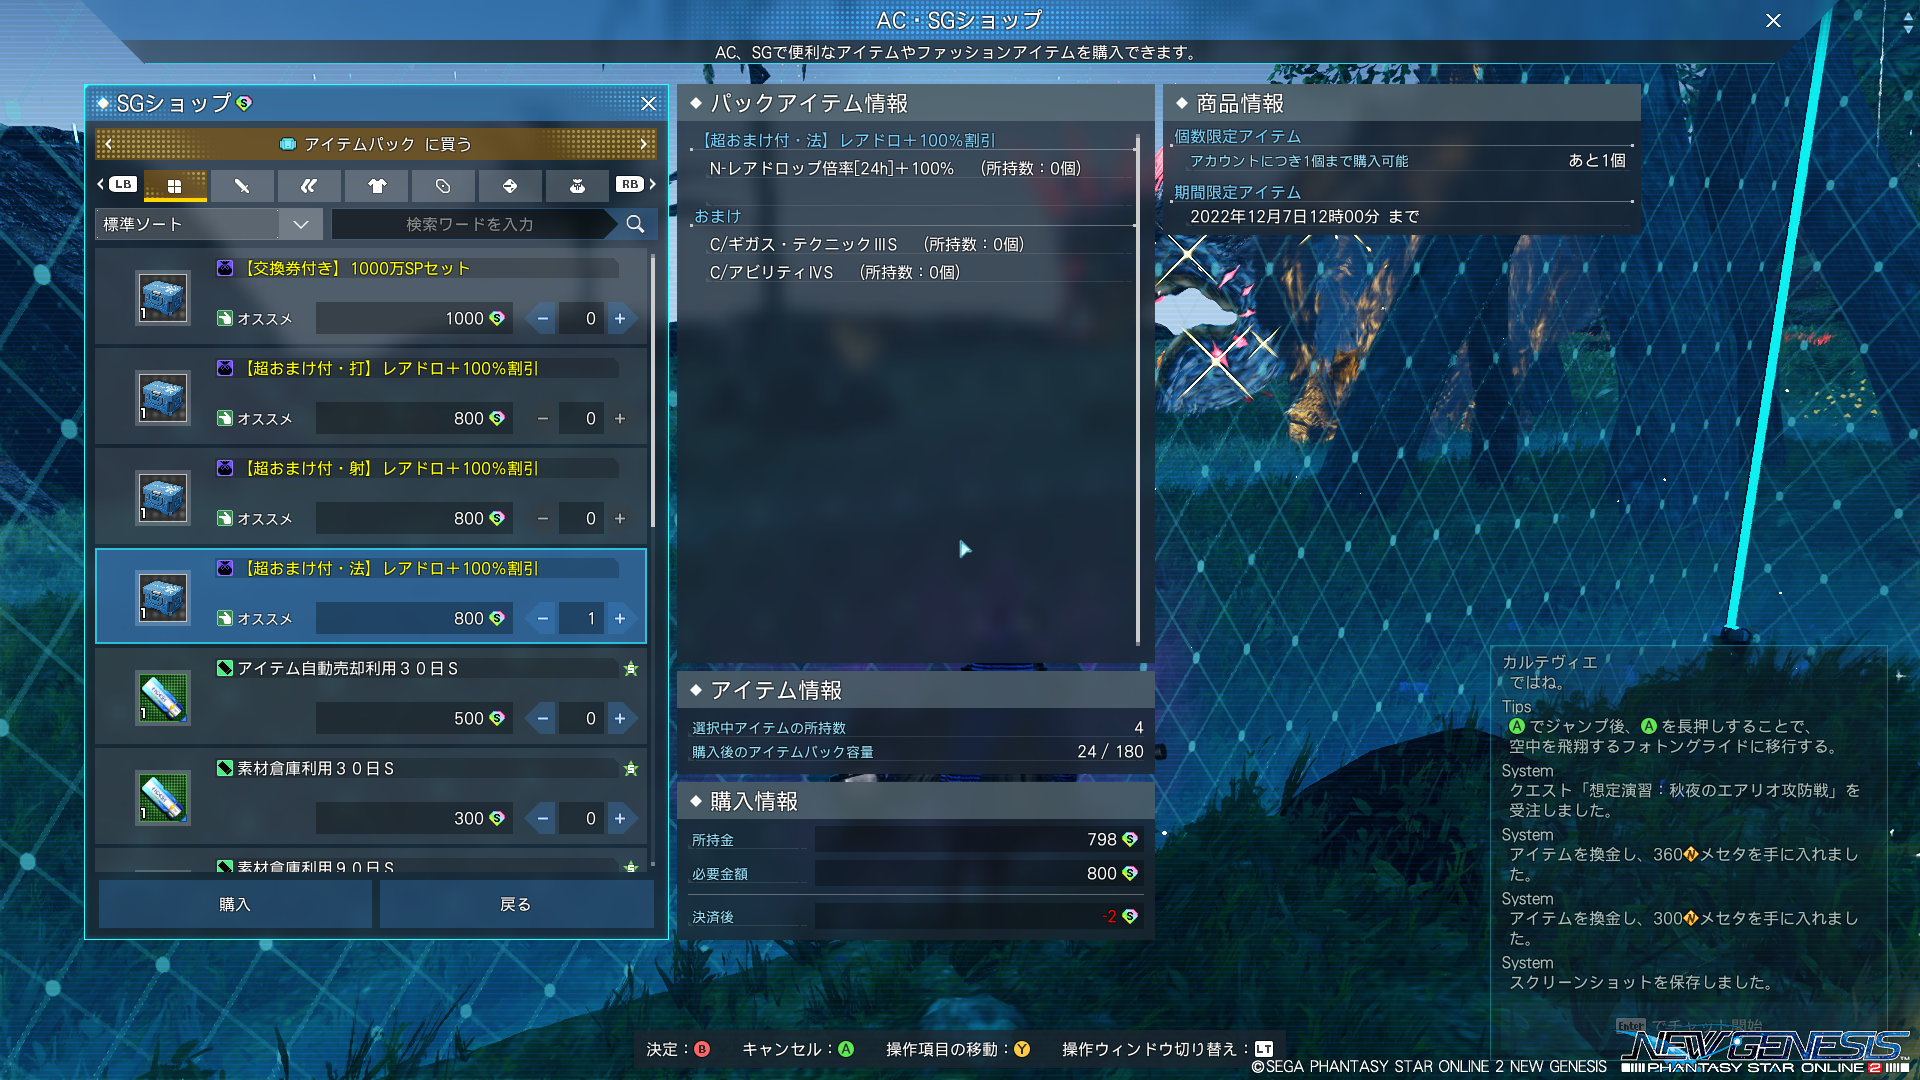Click N-レアドロップ倍率[24h]+100% pack content
Image resolution: width=1920 pixels, height=1080 pixels.
[x=831, y=168]
